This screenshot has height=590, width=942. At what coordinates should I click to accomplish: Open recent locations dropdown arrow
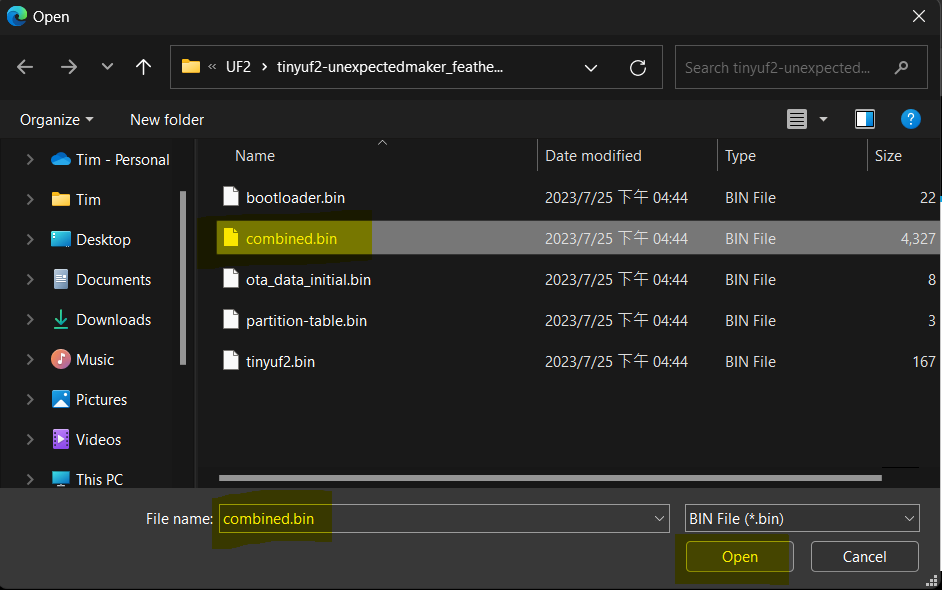pos(107,67)
